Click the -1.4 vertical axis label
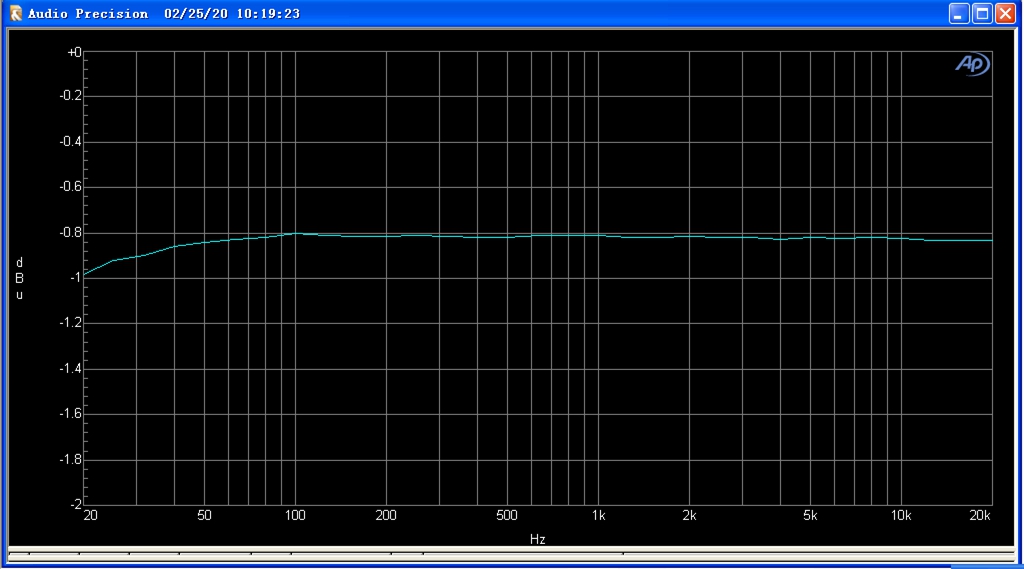Image resolution: width=1024 pixels, height=569 pixels. (71, 368)
